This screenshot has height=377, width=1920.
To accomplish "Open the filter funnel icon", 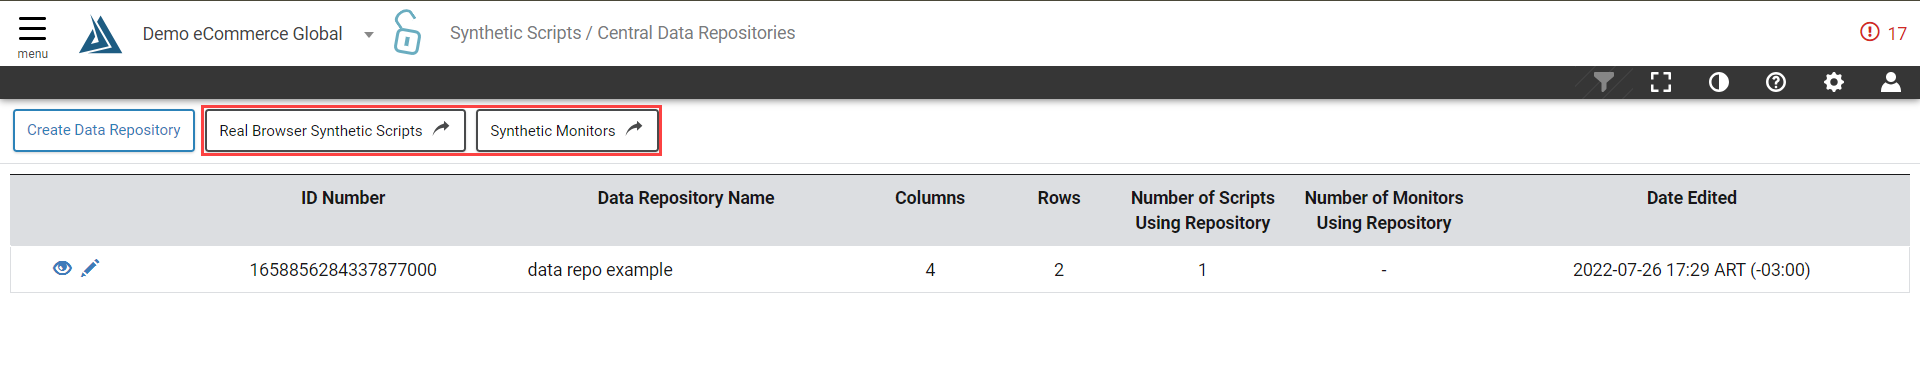I will coord(1603,82).
